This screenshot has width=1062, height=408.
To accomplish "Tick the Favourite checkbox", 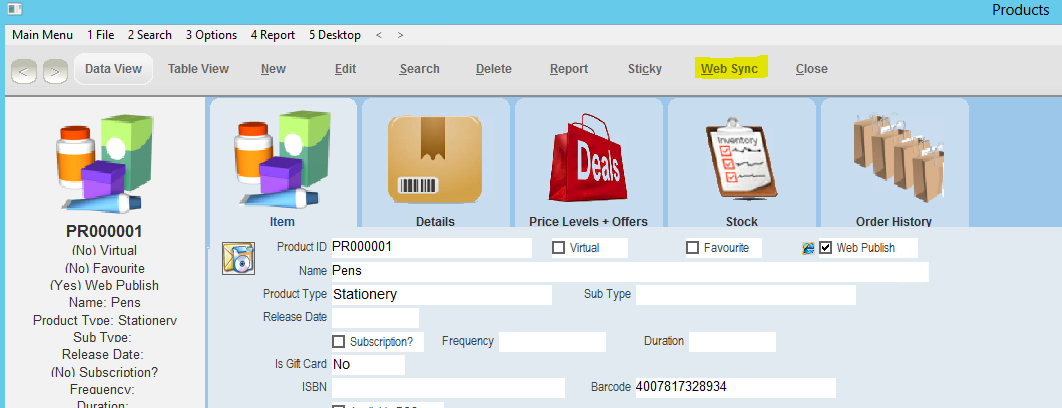I will tap(692, 248).
